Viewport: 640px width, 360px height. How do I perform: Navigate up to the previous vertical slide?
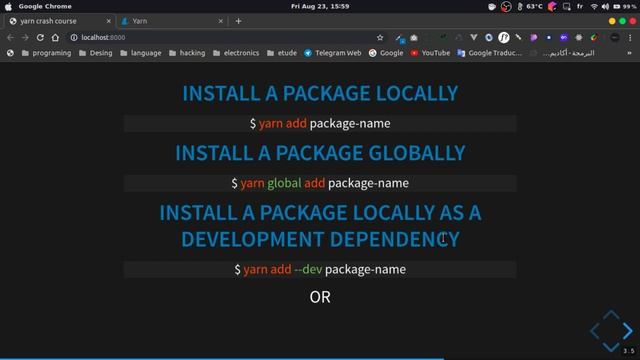pyautogui.click(x=611, y=315)
